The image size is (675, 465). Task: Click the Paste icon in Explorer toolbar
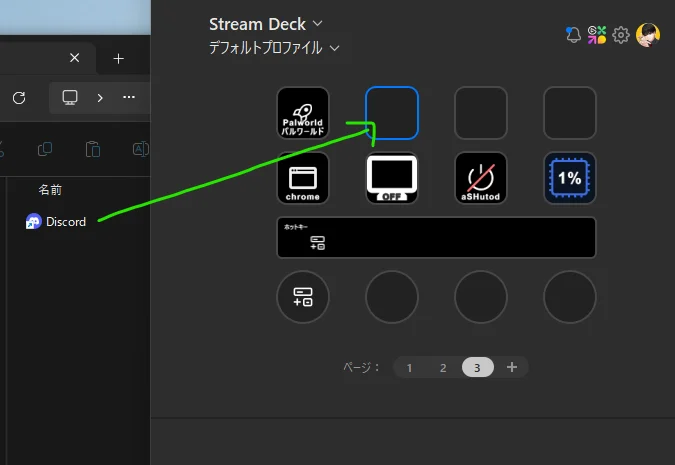click(93, 149)
